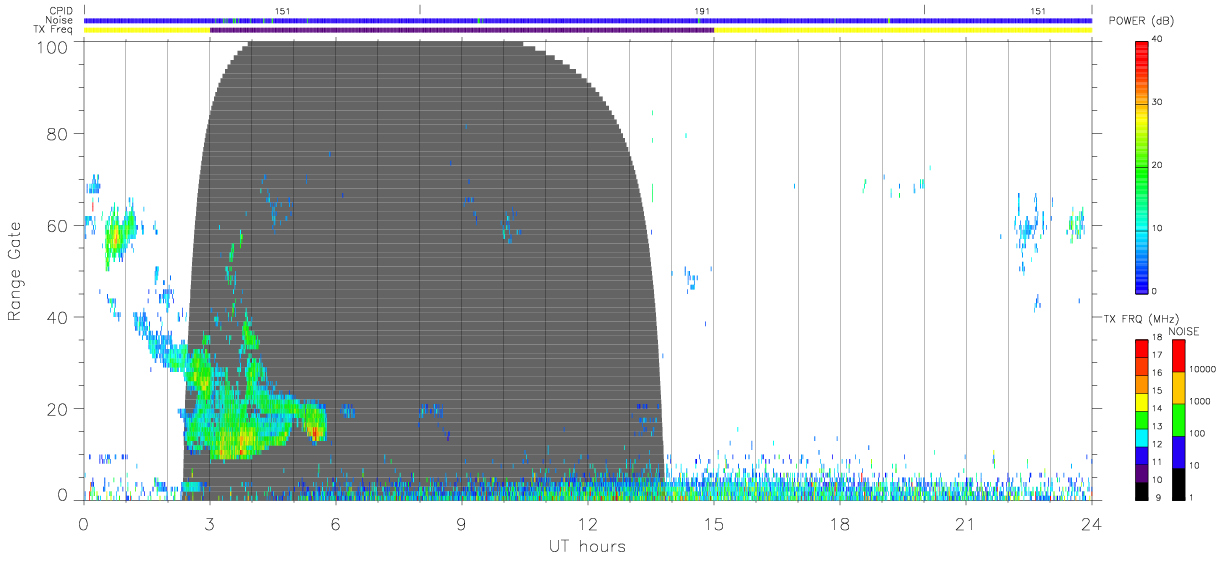This screenshot has width=1228, height=567.
Task: Click the 12 tick on UT hours axis
Action: pos(588,523)
